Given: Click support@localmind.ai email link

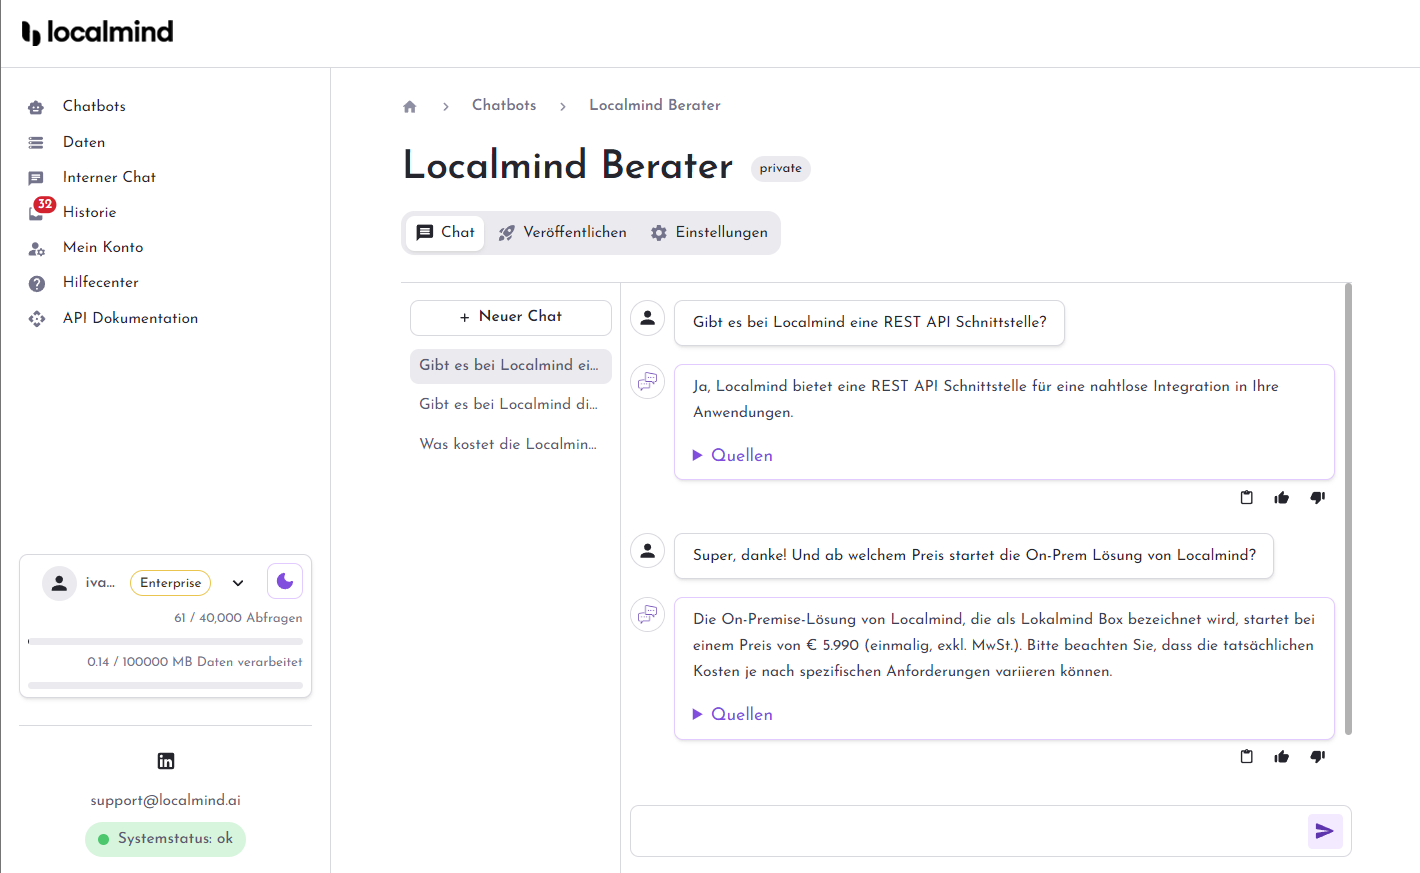Looking at the screenshot, I should (x=165, y=800).
